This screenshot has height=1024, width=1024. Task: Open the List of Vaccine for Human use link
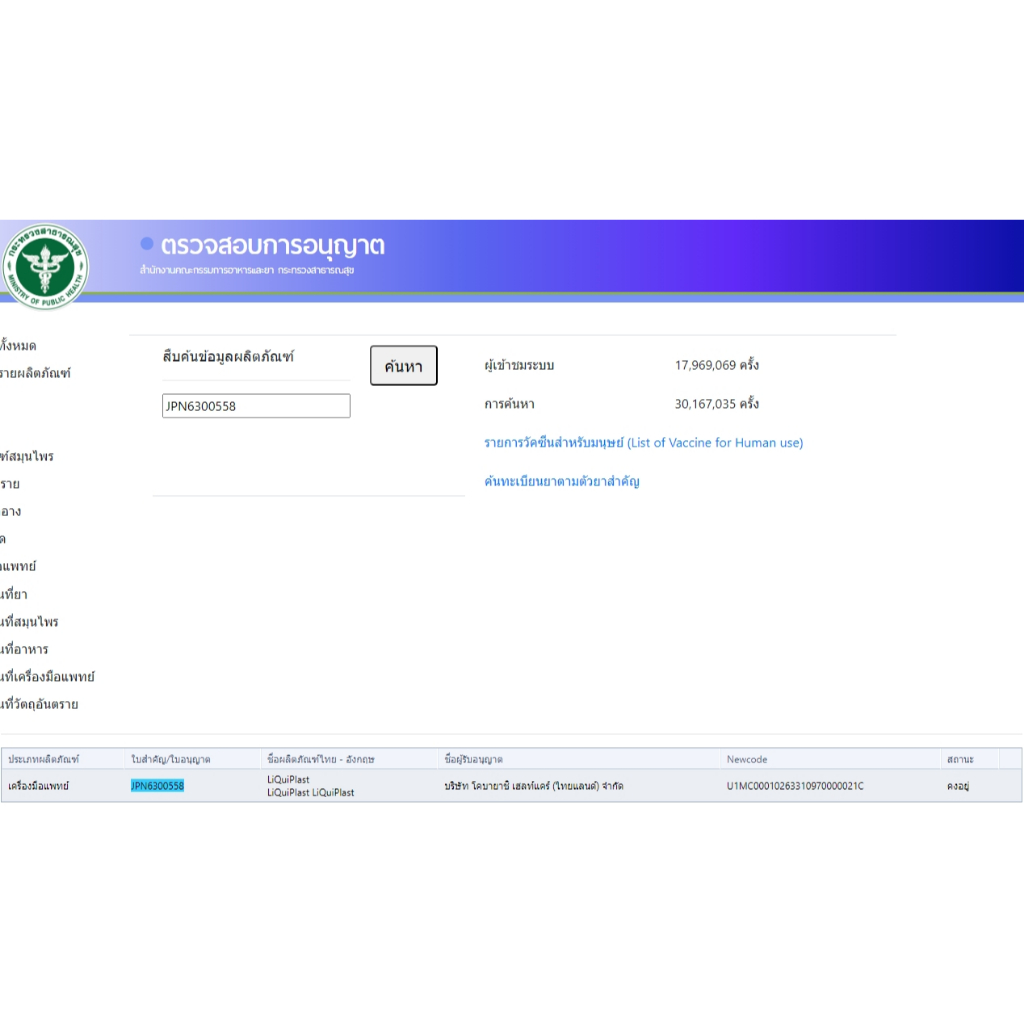click(x=643, y=442)
